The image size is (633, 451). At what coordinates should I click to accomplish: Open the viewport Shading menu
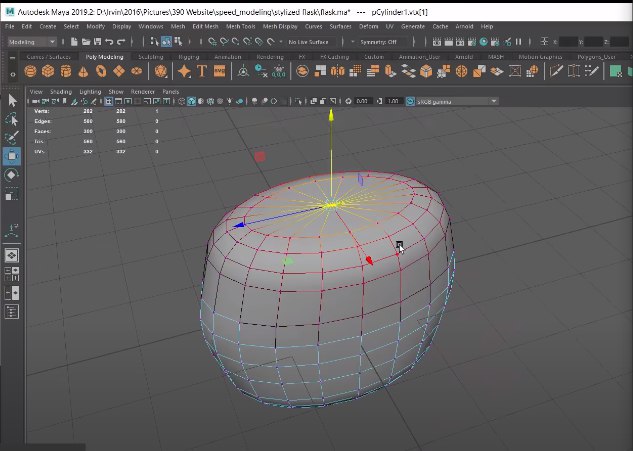[61, 91]
